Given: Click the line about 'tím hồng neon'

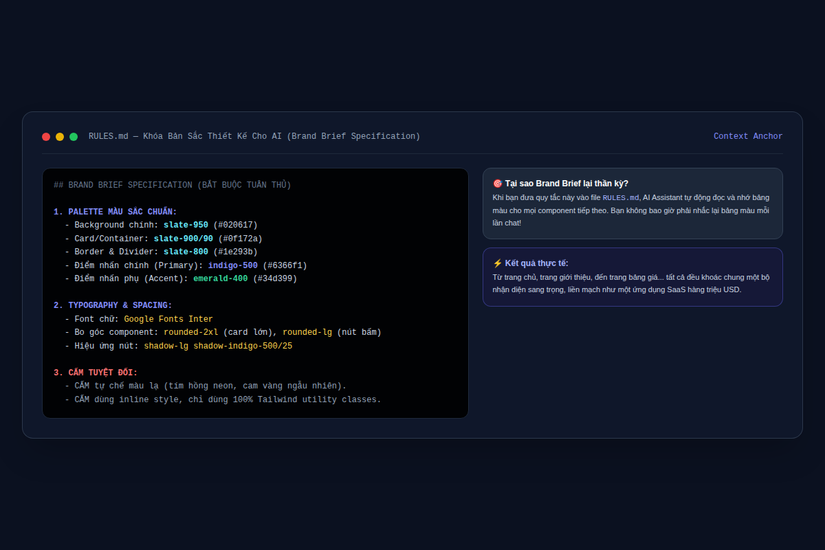Looking at the screenshot, I should [x=206, y=386].
